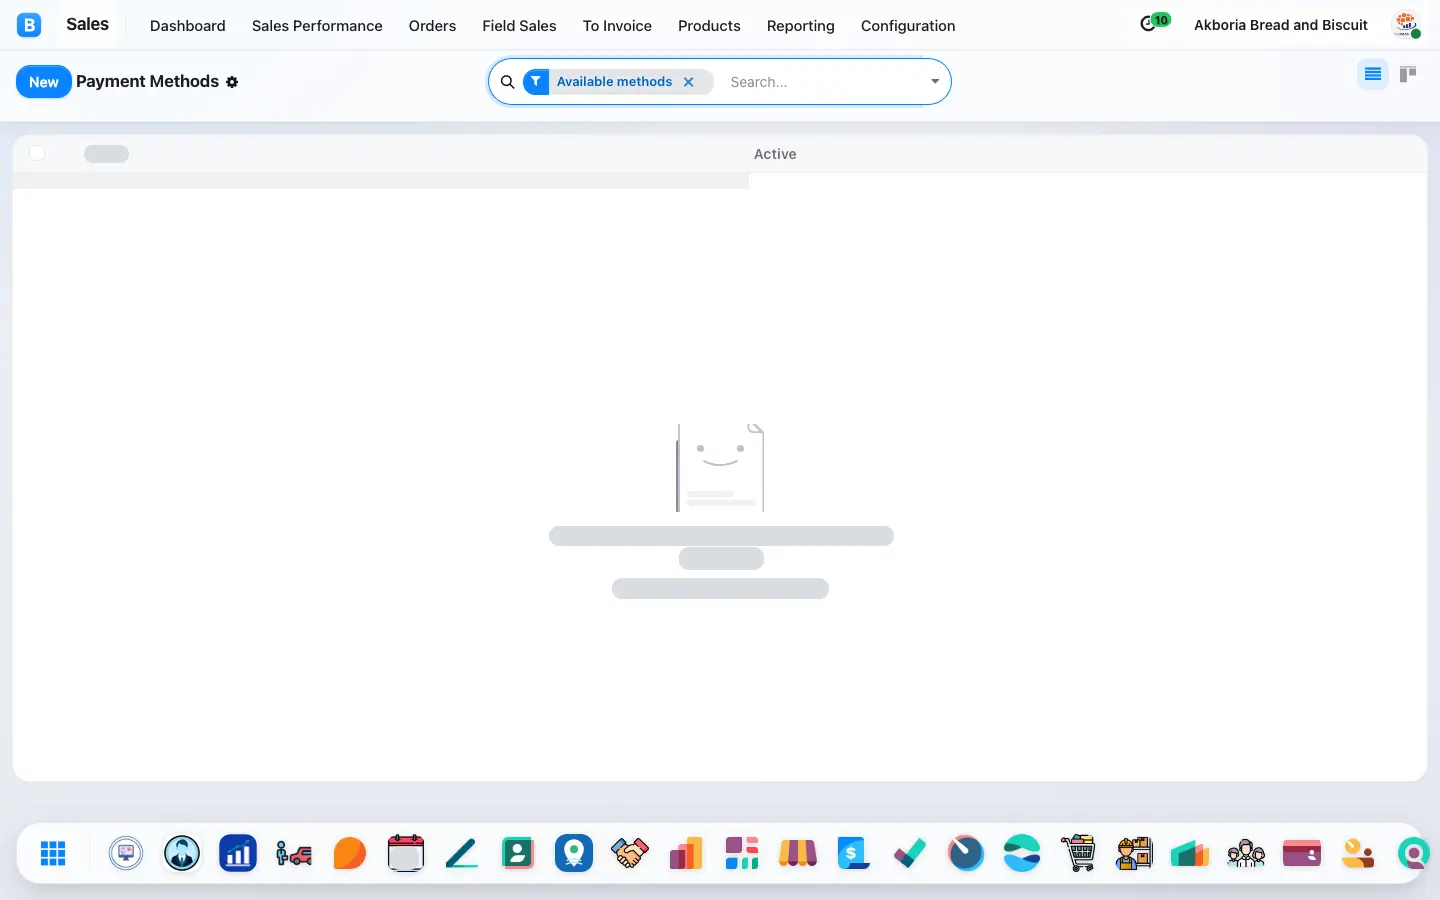Open the shopping cart app in dock

point(1078,853)
